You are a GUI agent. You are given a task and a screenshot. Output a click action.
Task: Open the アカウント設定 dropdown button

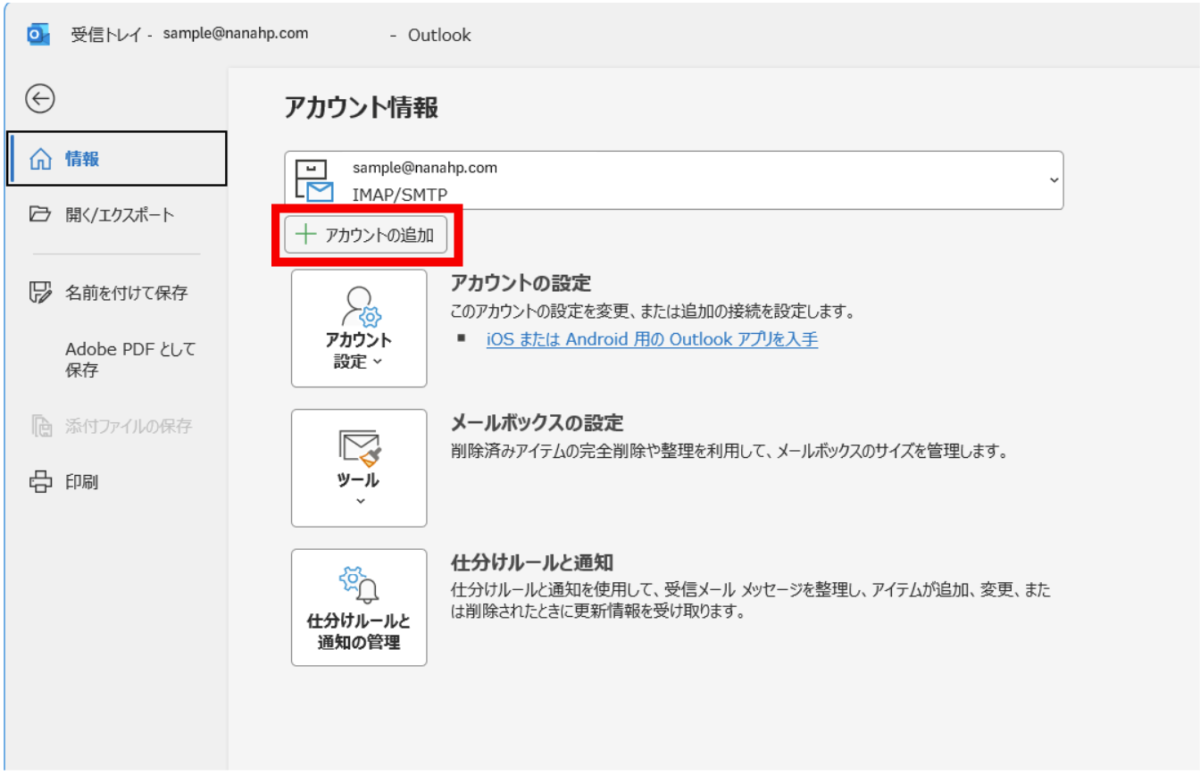[358, 328]
